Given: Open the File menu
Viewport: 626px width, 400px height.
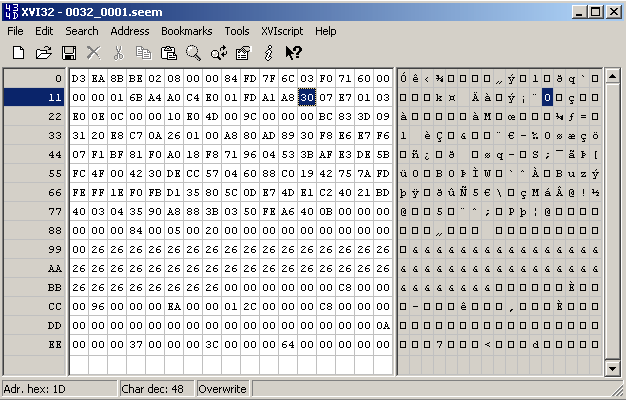Looking at the screenshot, I should pyautogui.click(x=15, y=31).
